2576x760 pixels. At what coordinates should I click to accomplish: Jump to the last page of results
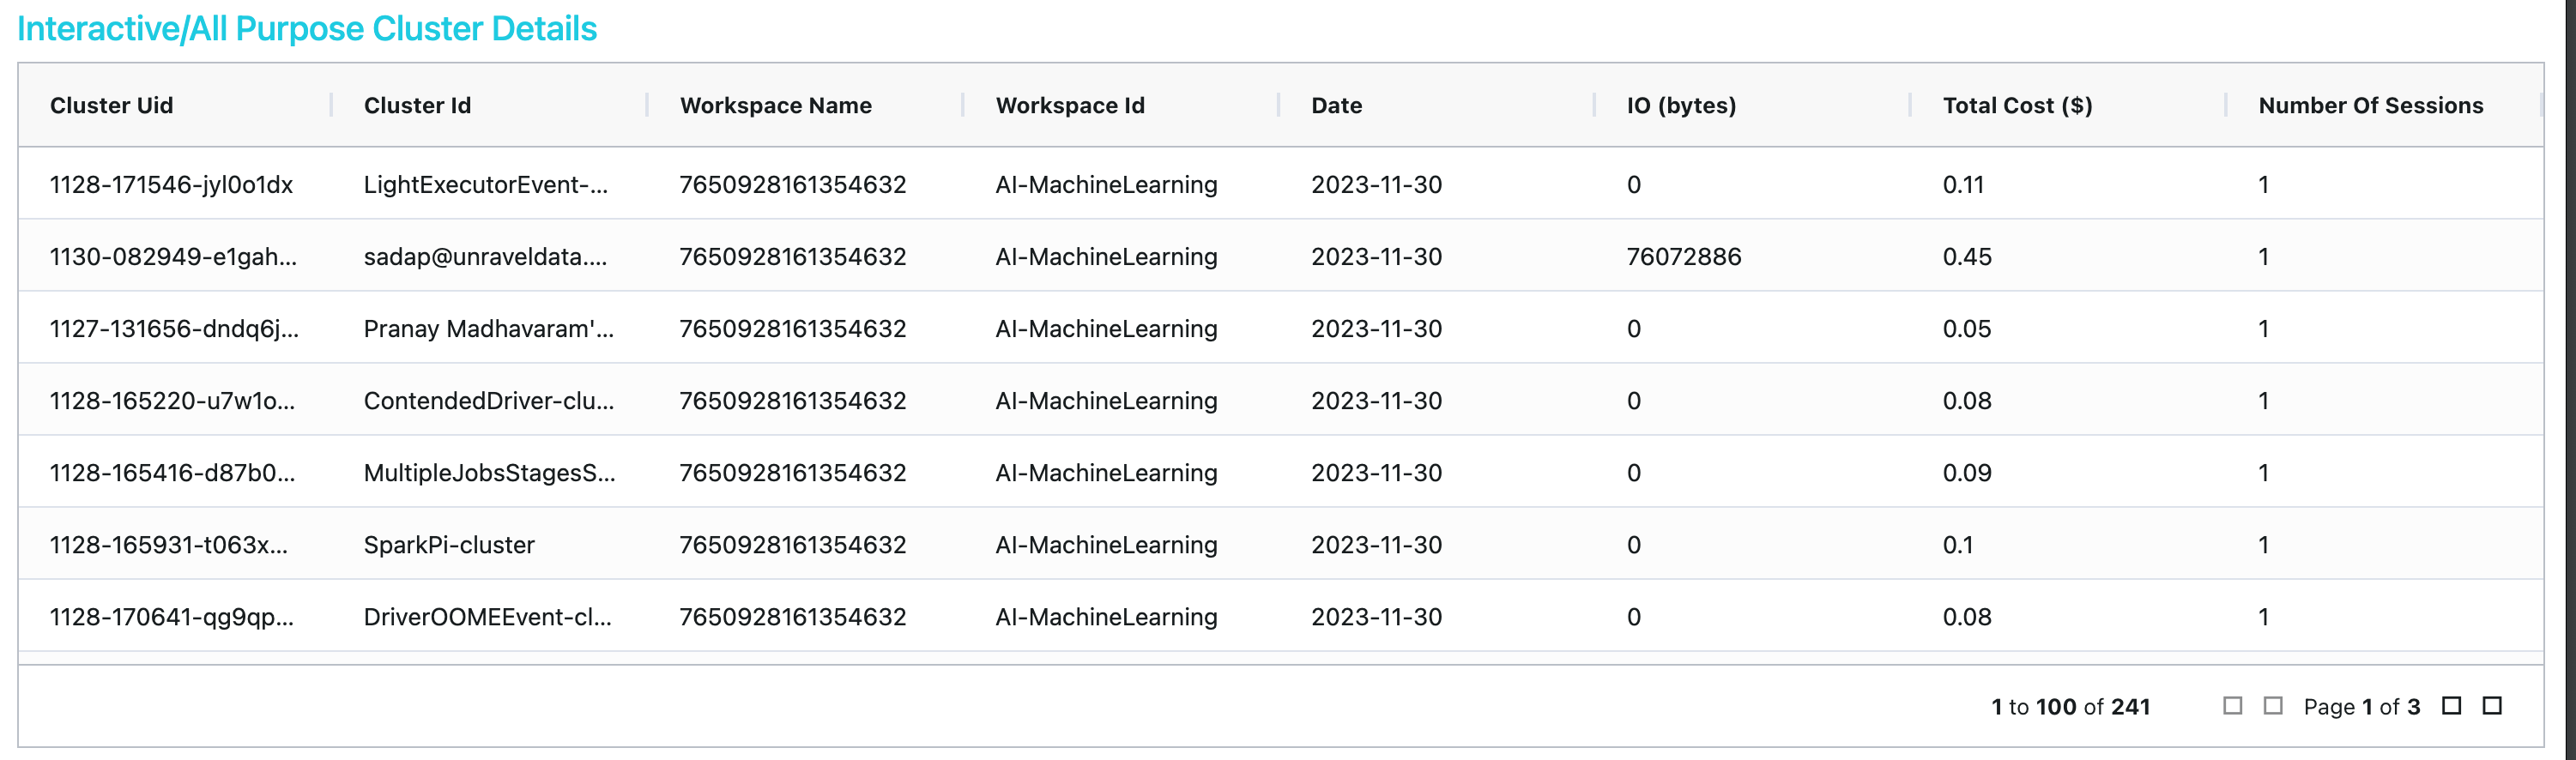click(2492, 706)
